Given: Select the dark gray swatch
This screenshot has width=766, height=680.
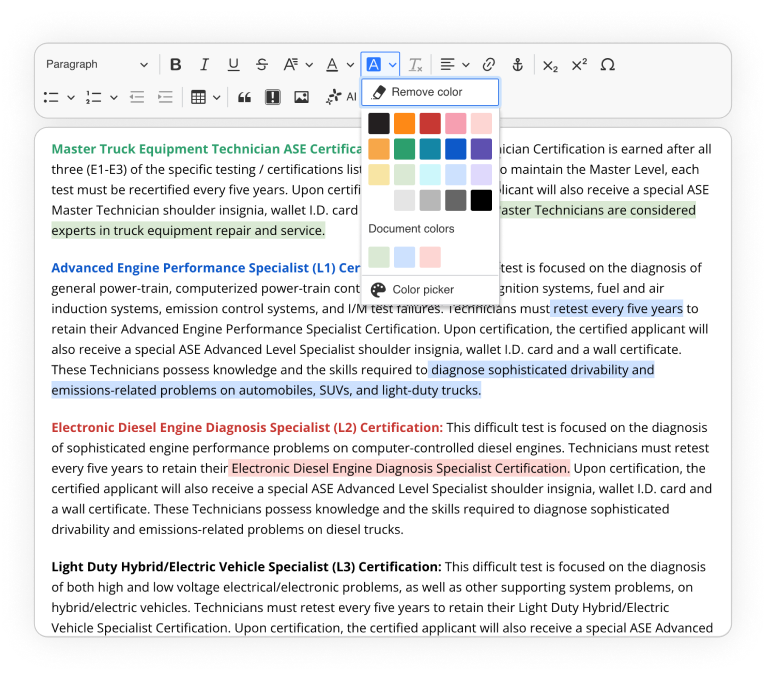Looking at the screenshot, I should pos(455,200).
